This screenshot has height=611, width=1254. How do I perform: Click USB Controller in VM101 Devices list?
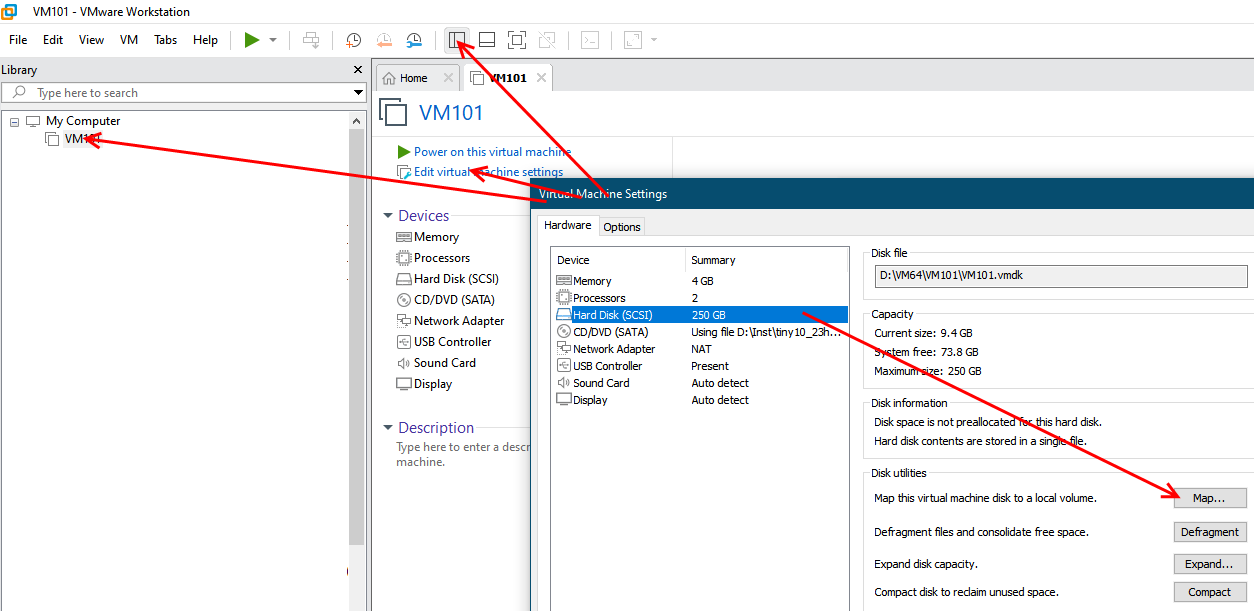coord(451,342)
